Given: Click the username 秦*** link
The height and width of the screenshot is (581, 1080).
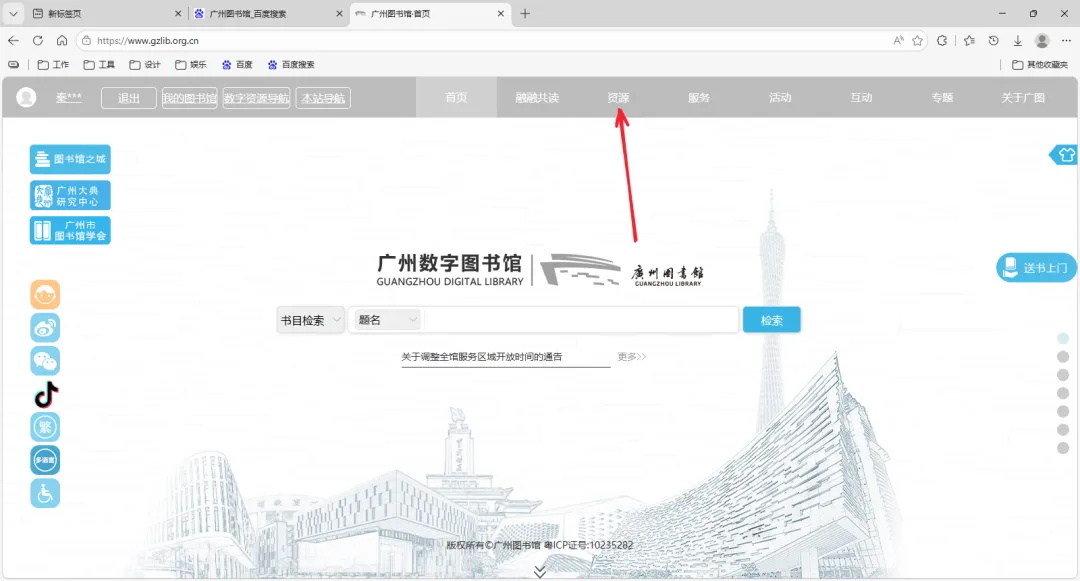Looking at the screenshot, I should click(68, 98).
